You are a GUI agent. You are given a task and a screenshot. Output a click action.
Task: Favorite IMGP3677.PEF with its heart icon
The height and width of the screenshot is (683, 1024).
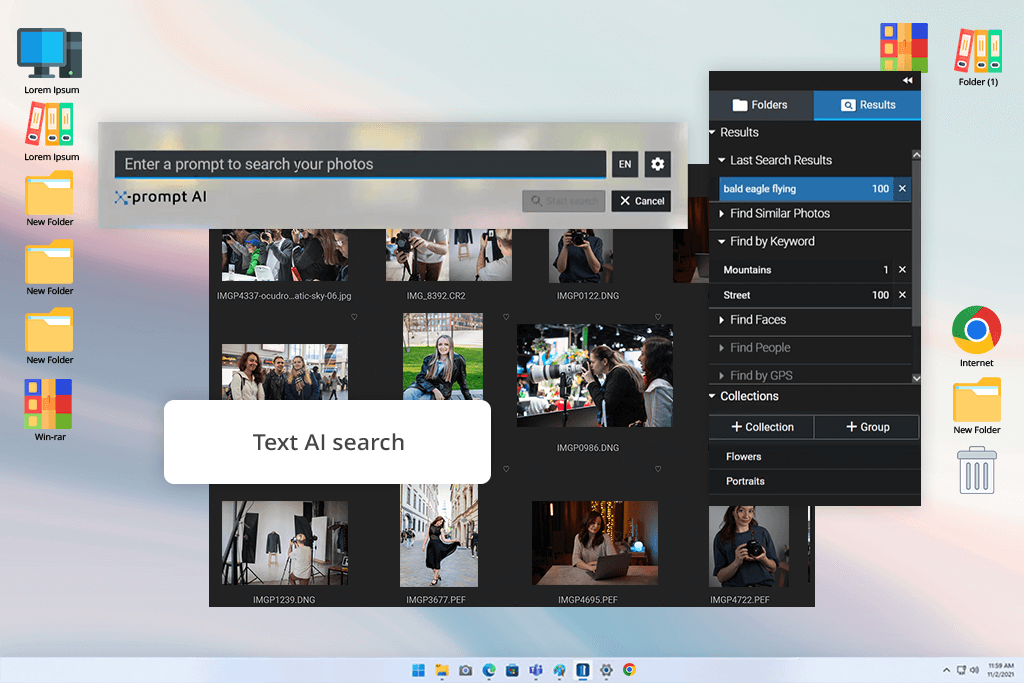click(x=506, y=469)
